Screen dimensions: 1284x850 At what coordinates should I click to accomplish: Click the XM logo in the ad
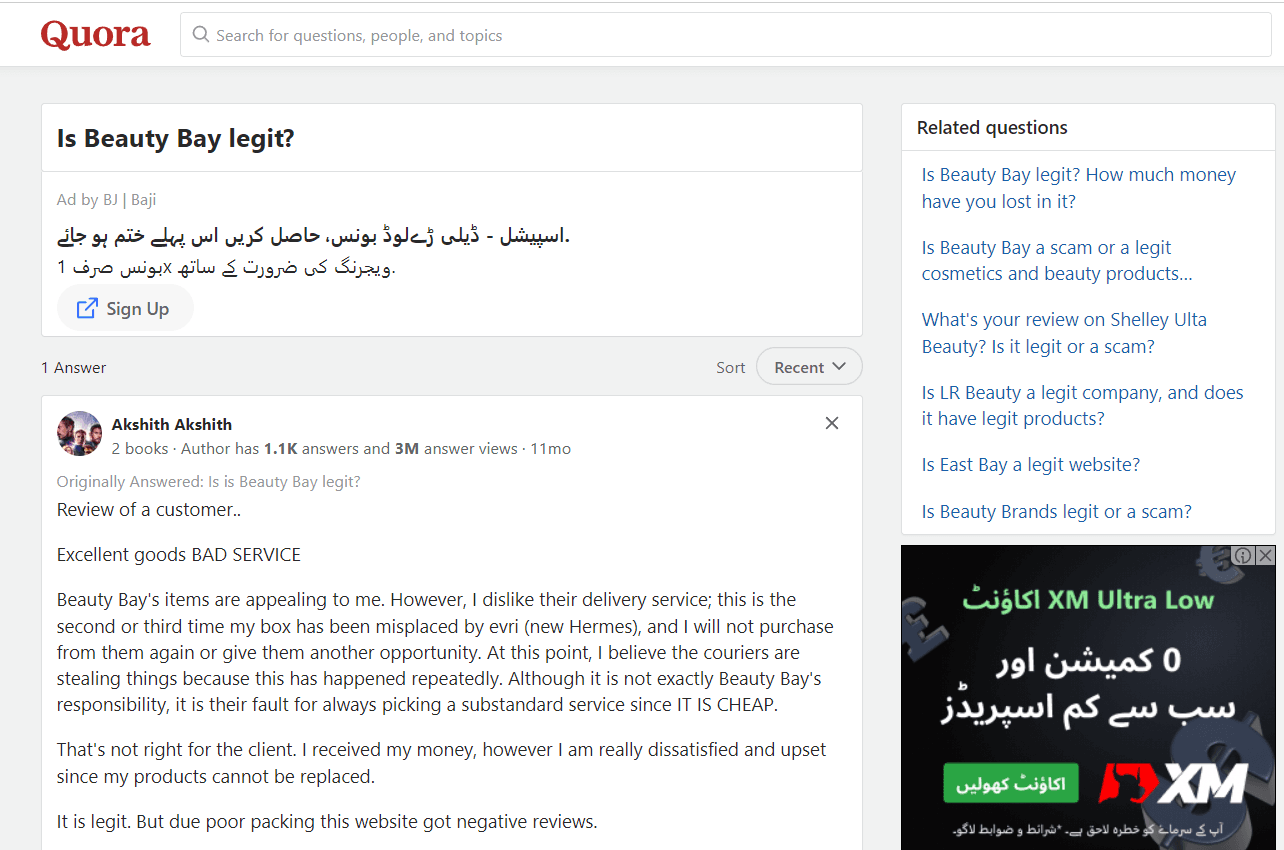coord(1175,783)
